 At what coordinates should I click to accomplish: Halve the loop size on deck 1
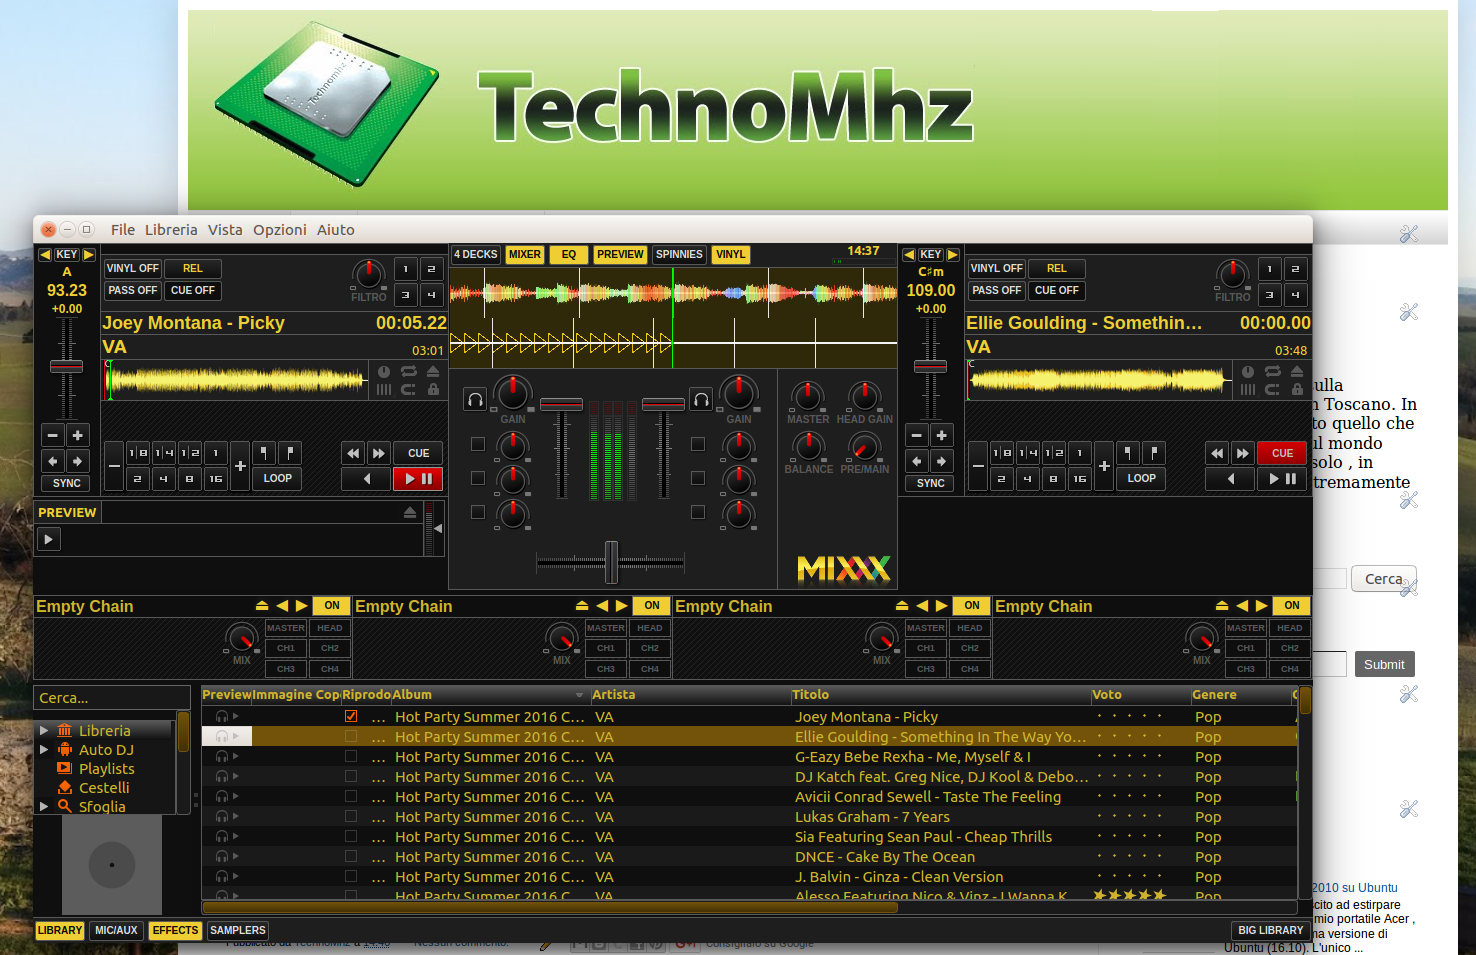tap(114, 466)
